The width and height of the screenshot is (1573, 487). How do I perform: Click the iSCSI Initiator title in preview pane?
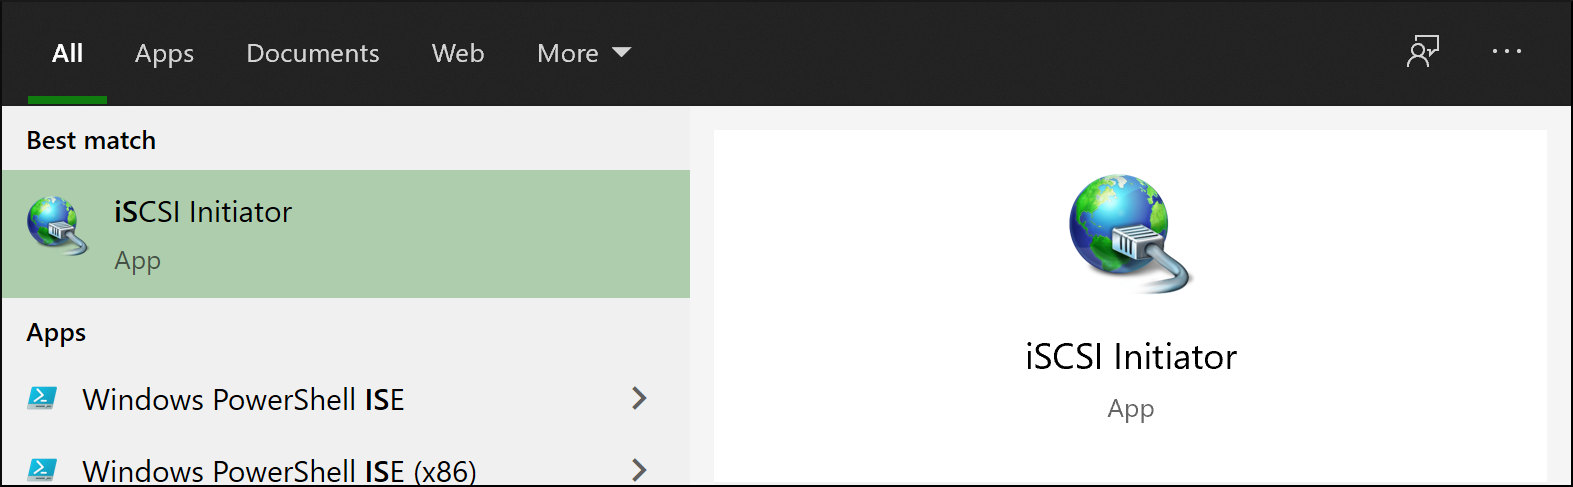coord(1131,357)
